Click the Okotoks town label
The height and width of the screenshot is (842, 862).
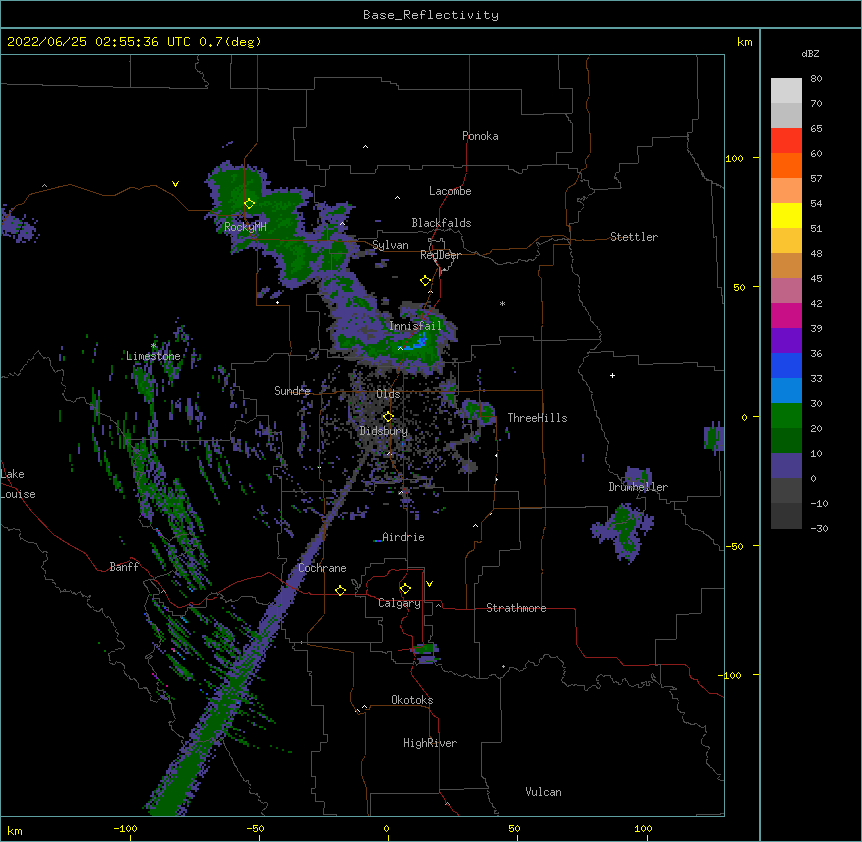tap(412, 700)
